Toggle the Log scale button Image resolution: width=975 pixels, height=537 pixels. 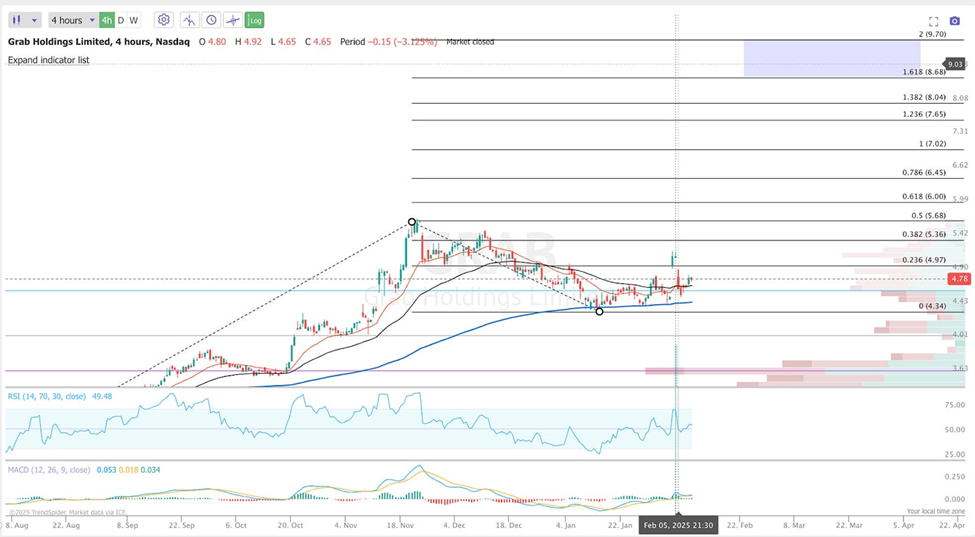(255, 20)
